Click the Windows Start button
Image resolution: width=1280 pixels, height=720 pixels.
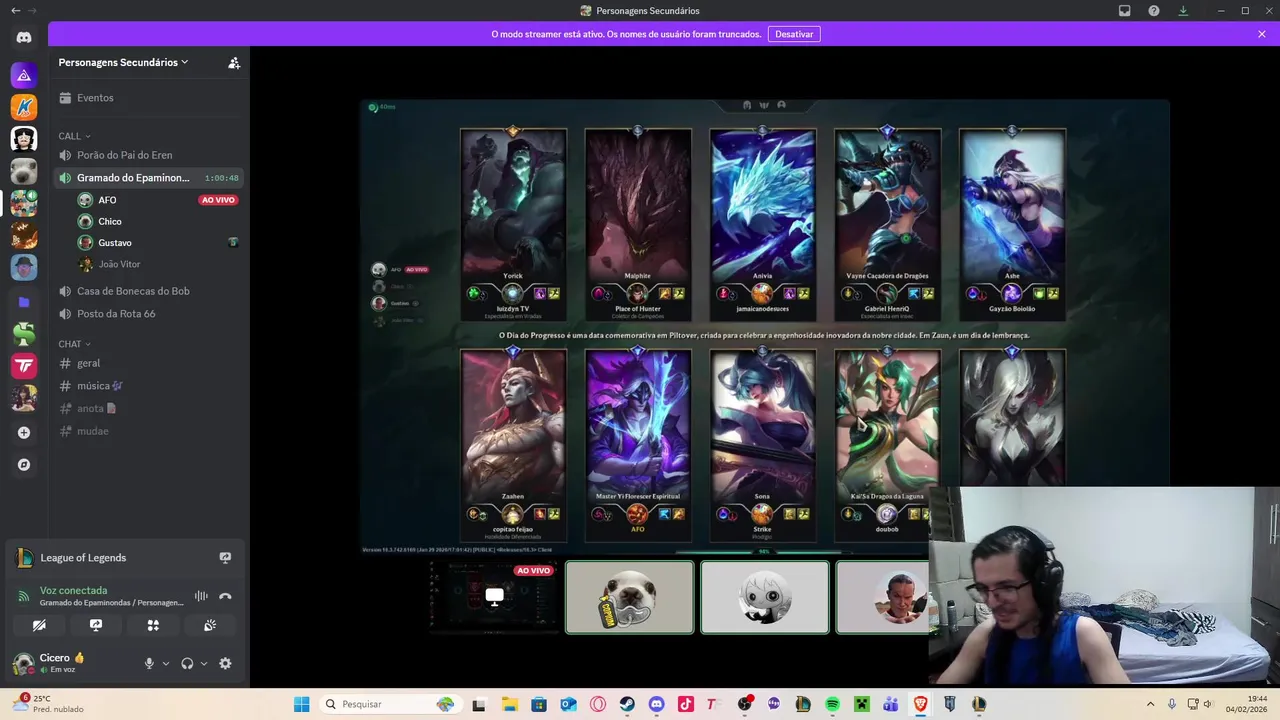(301, 704)
